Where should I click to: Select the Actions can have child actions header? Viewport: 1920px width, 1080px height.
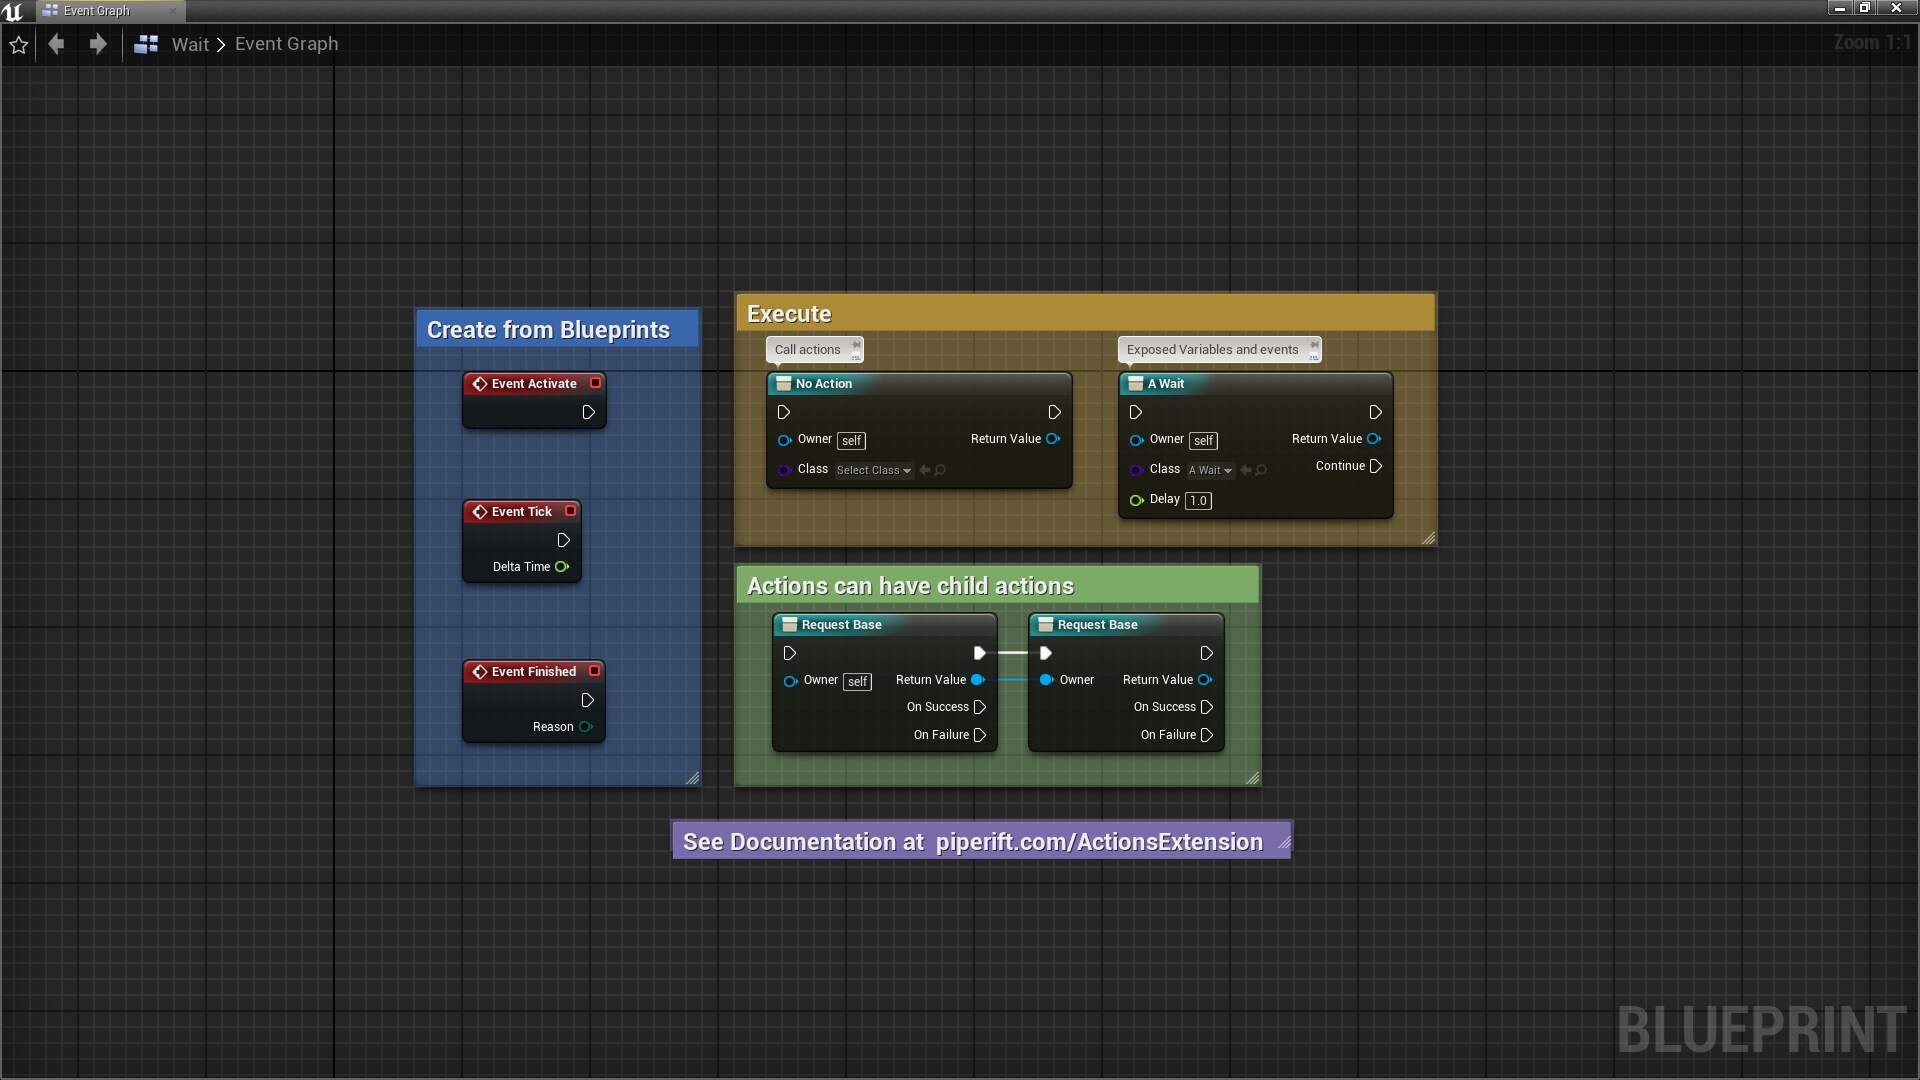click(x=997, y=585)
